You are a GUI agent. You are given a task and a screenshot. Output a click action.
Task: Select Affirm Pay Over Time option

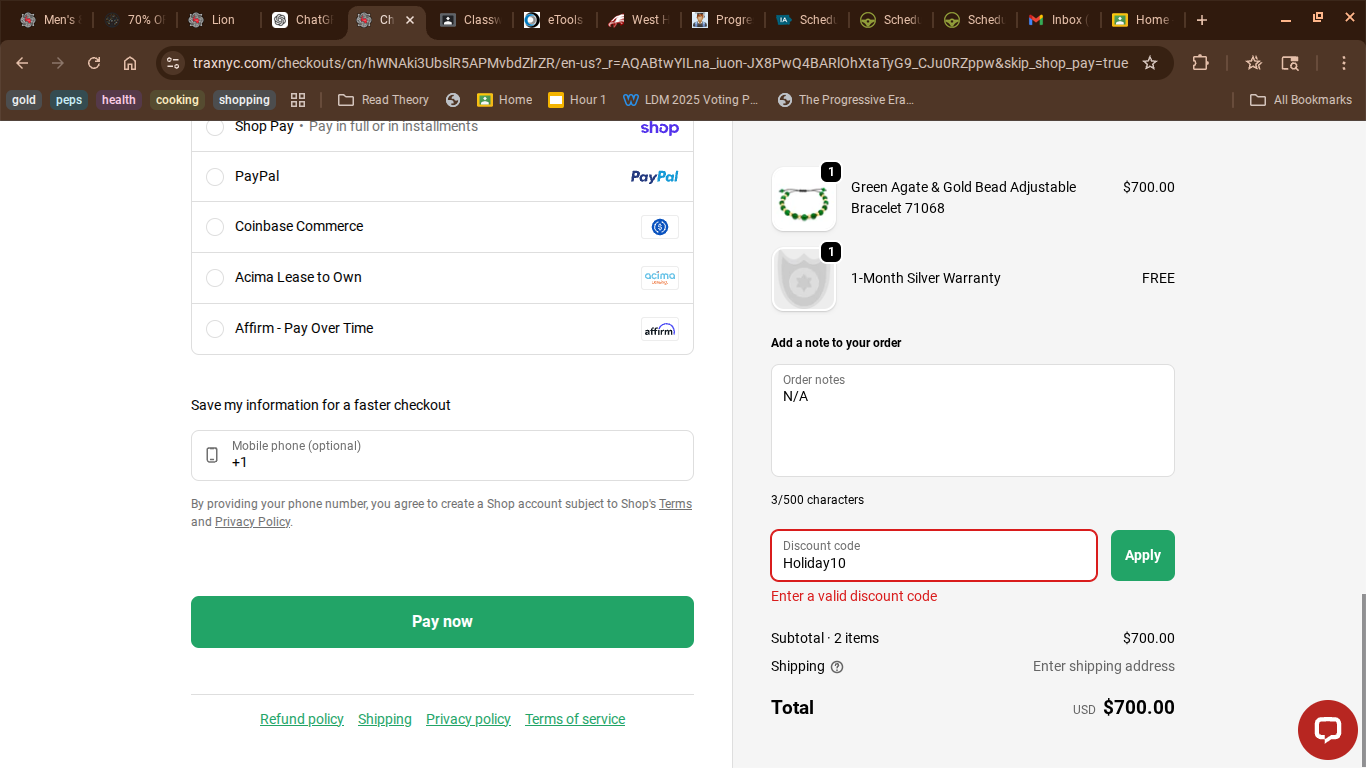click(215, 329)
